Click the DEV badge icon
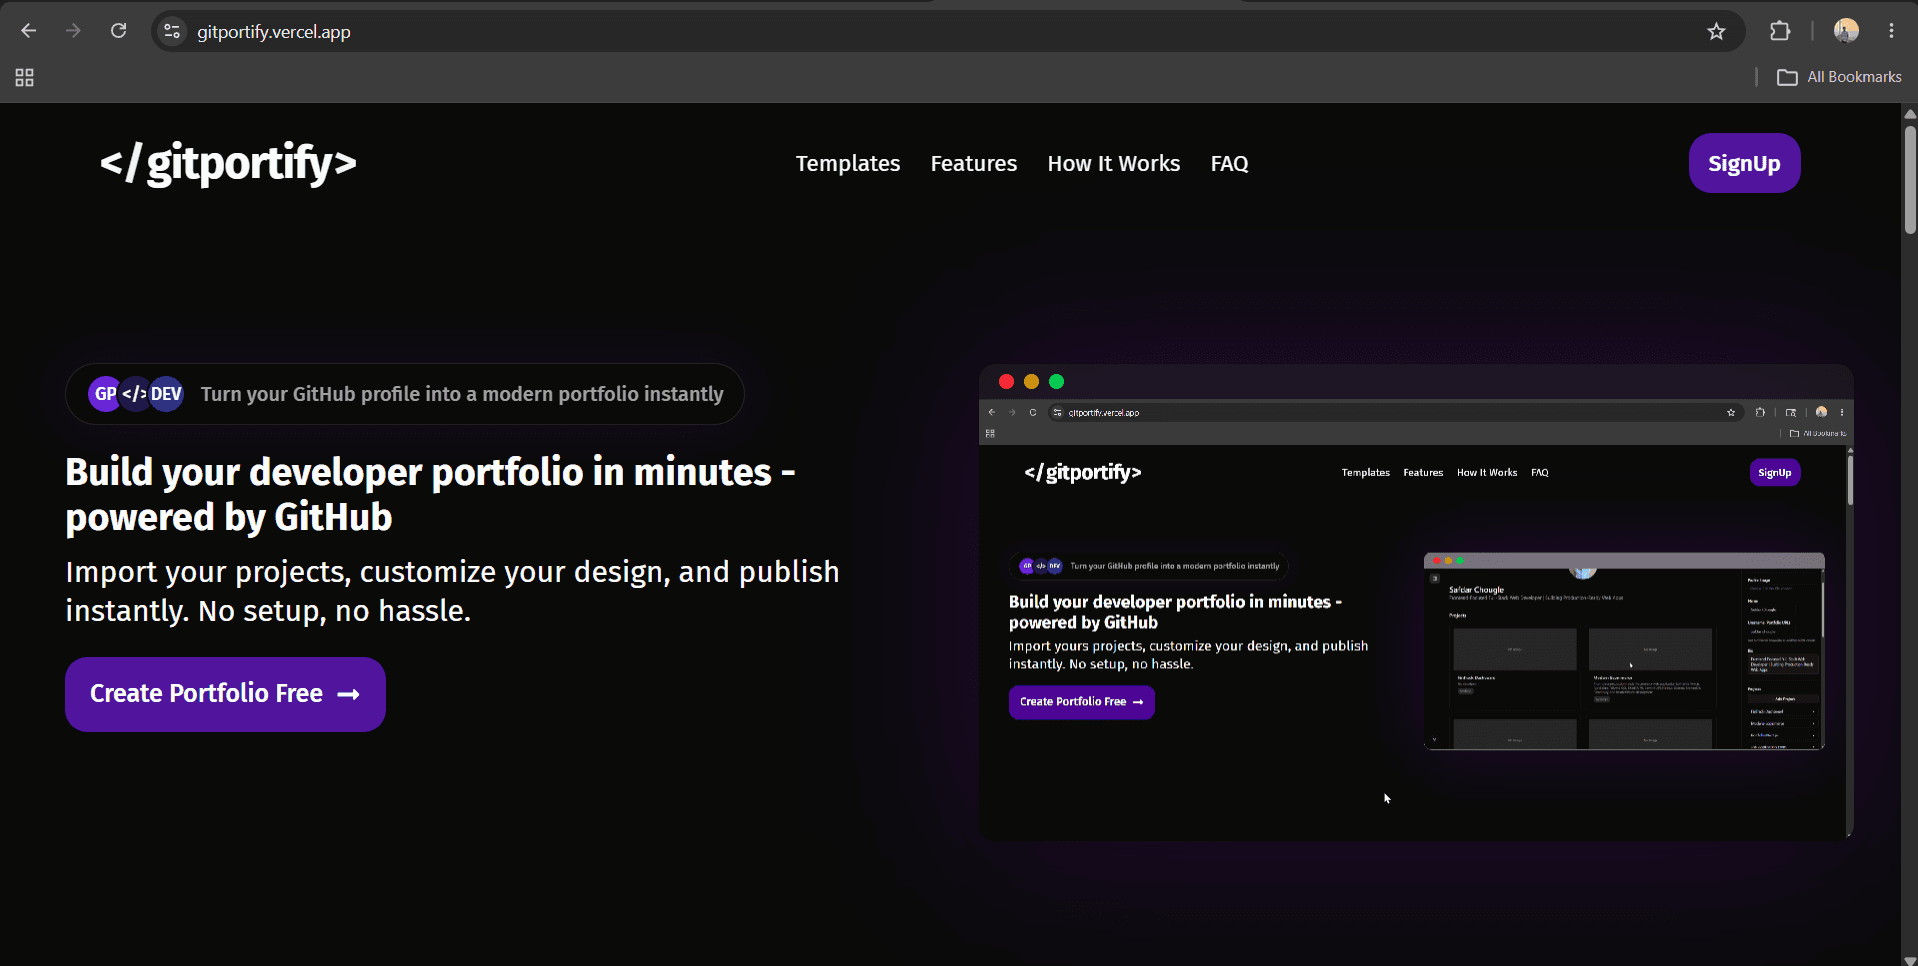This screenshot has height=966, width=1918. pos(166,394)
